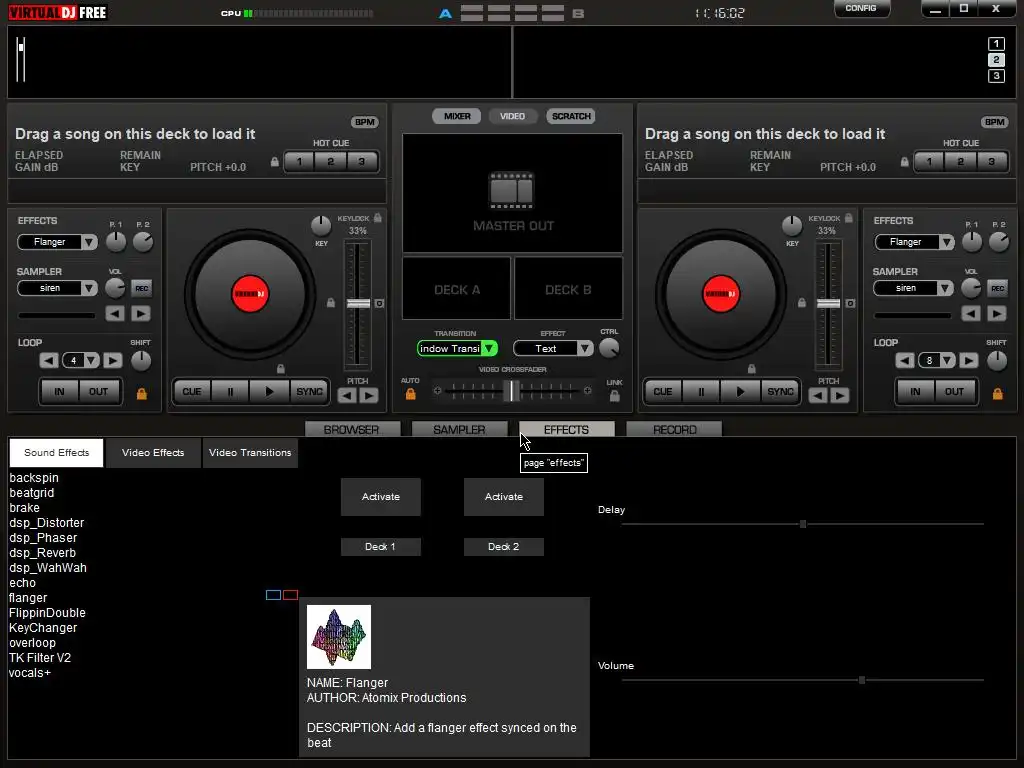Nudge left deck pitch down arrow
1024x768 pixels.
click(x=347, y=395)
